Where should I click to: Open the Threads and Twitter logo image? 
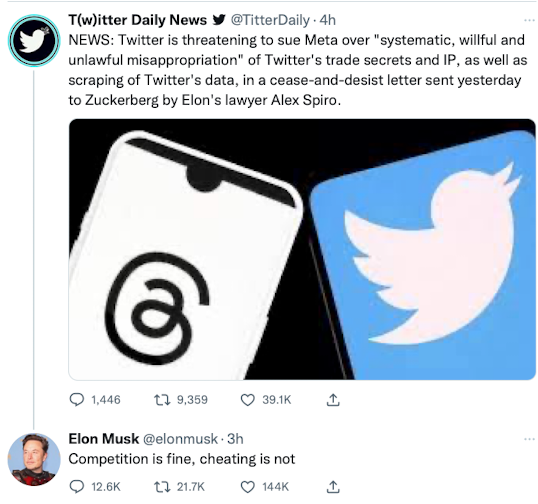(x=302, y=249)
